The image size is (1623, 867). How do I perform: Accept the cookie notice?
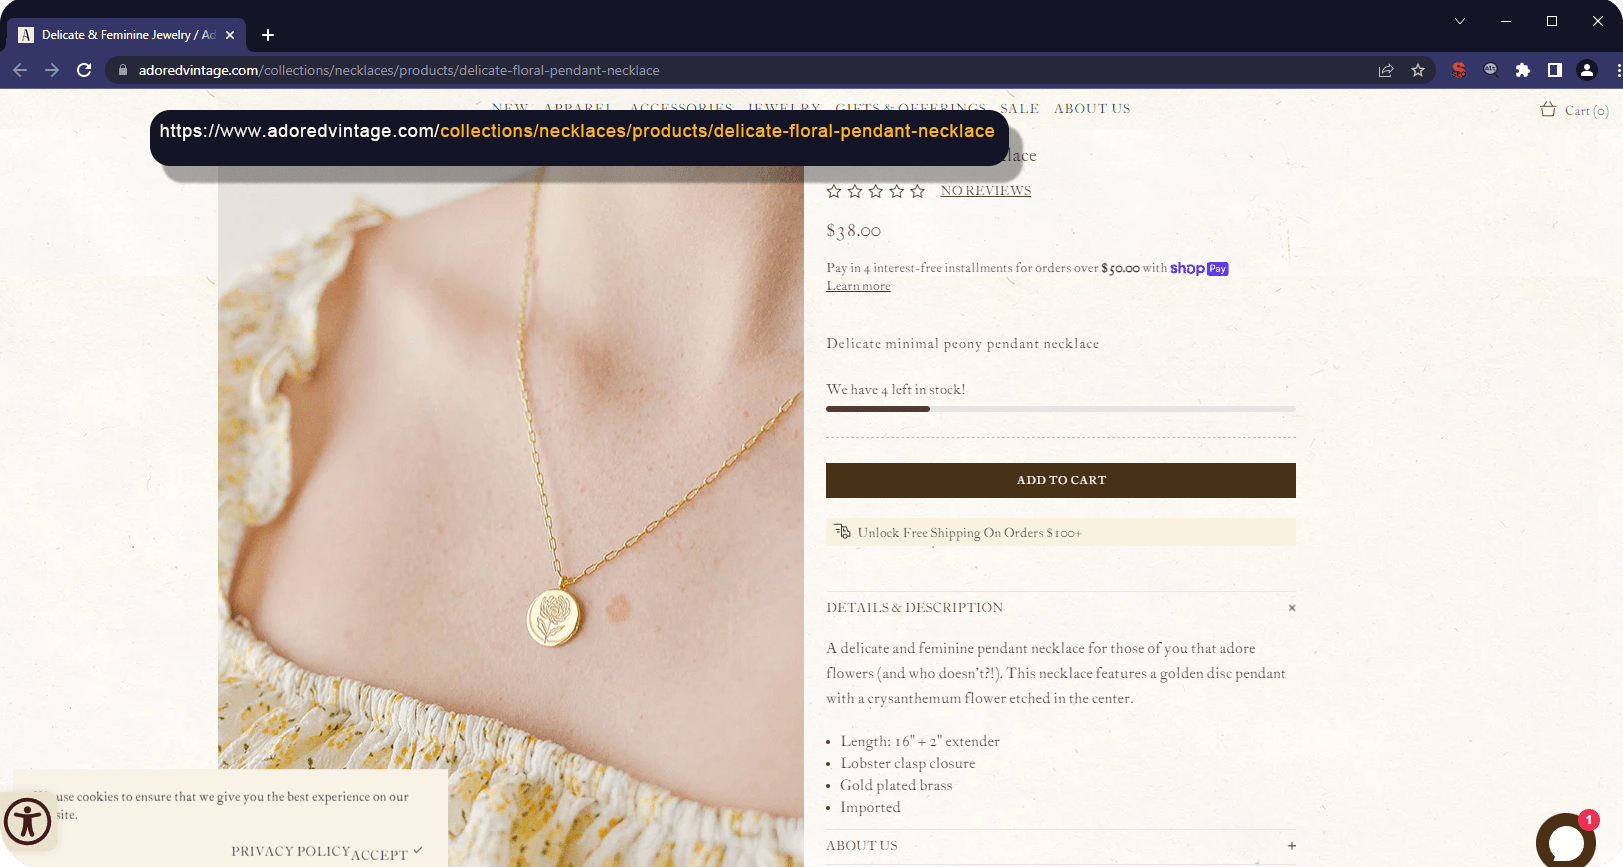click(x=387, y=853)
